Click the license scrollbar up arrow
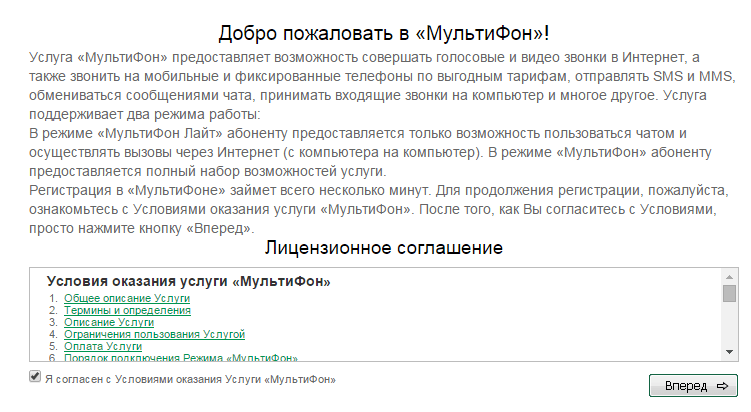 click(x=729, y=277)
